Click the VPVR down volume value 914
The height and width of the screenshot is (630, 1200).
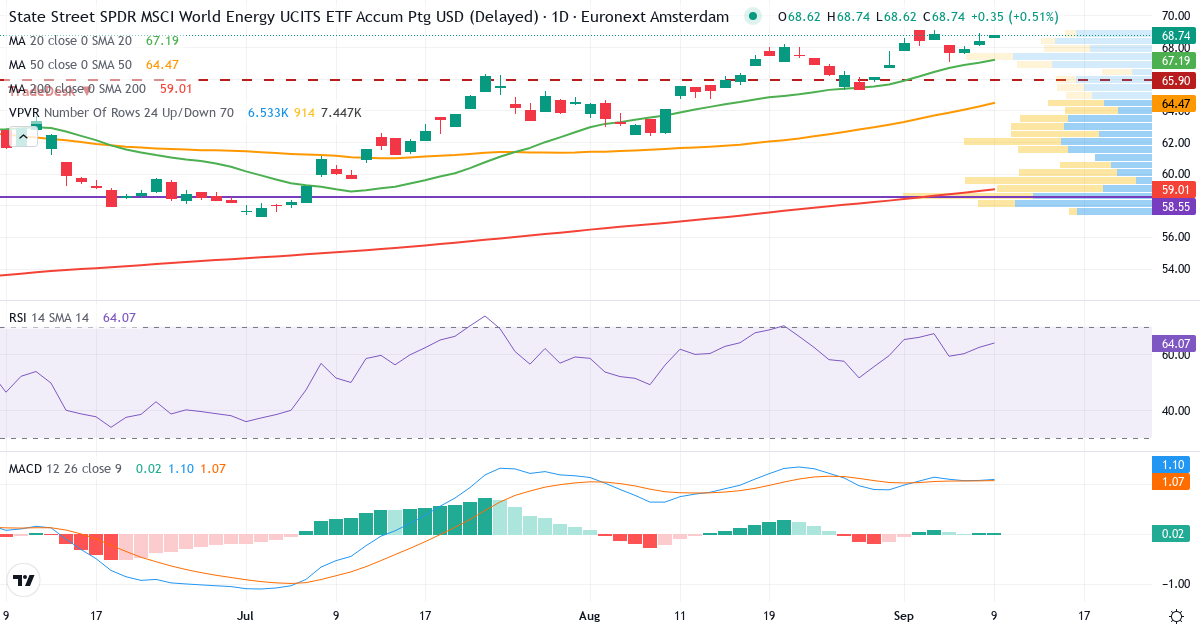point(304,113)
